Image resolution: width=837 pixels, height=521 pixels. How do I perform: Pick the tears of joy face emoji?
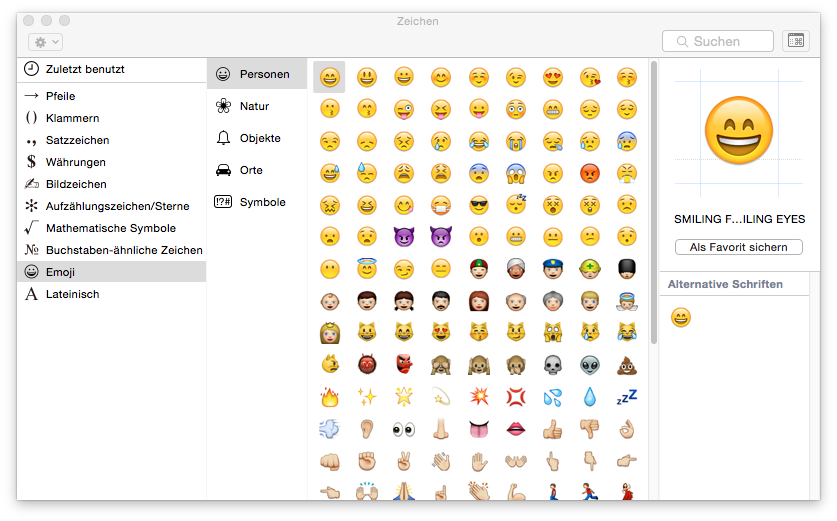pyautogui.click(x=479, y=141)
